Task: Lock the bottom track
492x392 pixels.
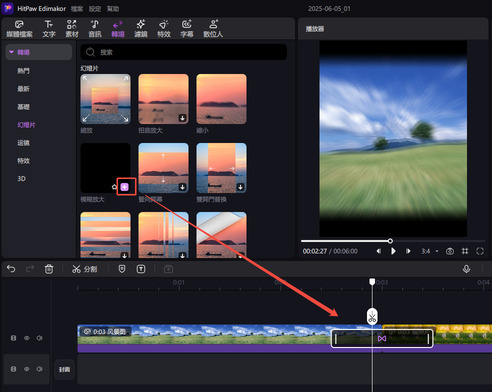Action: 13,369
